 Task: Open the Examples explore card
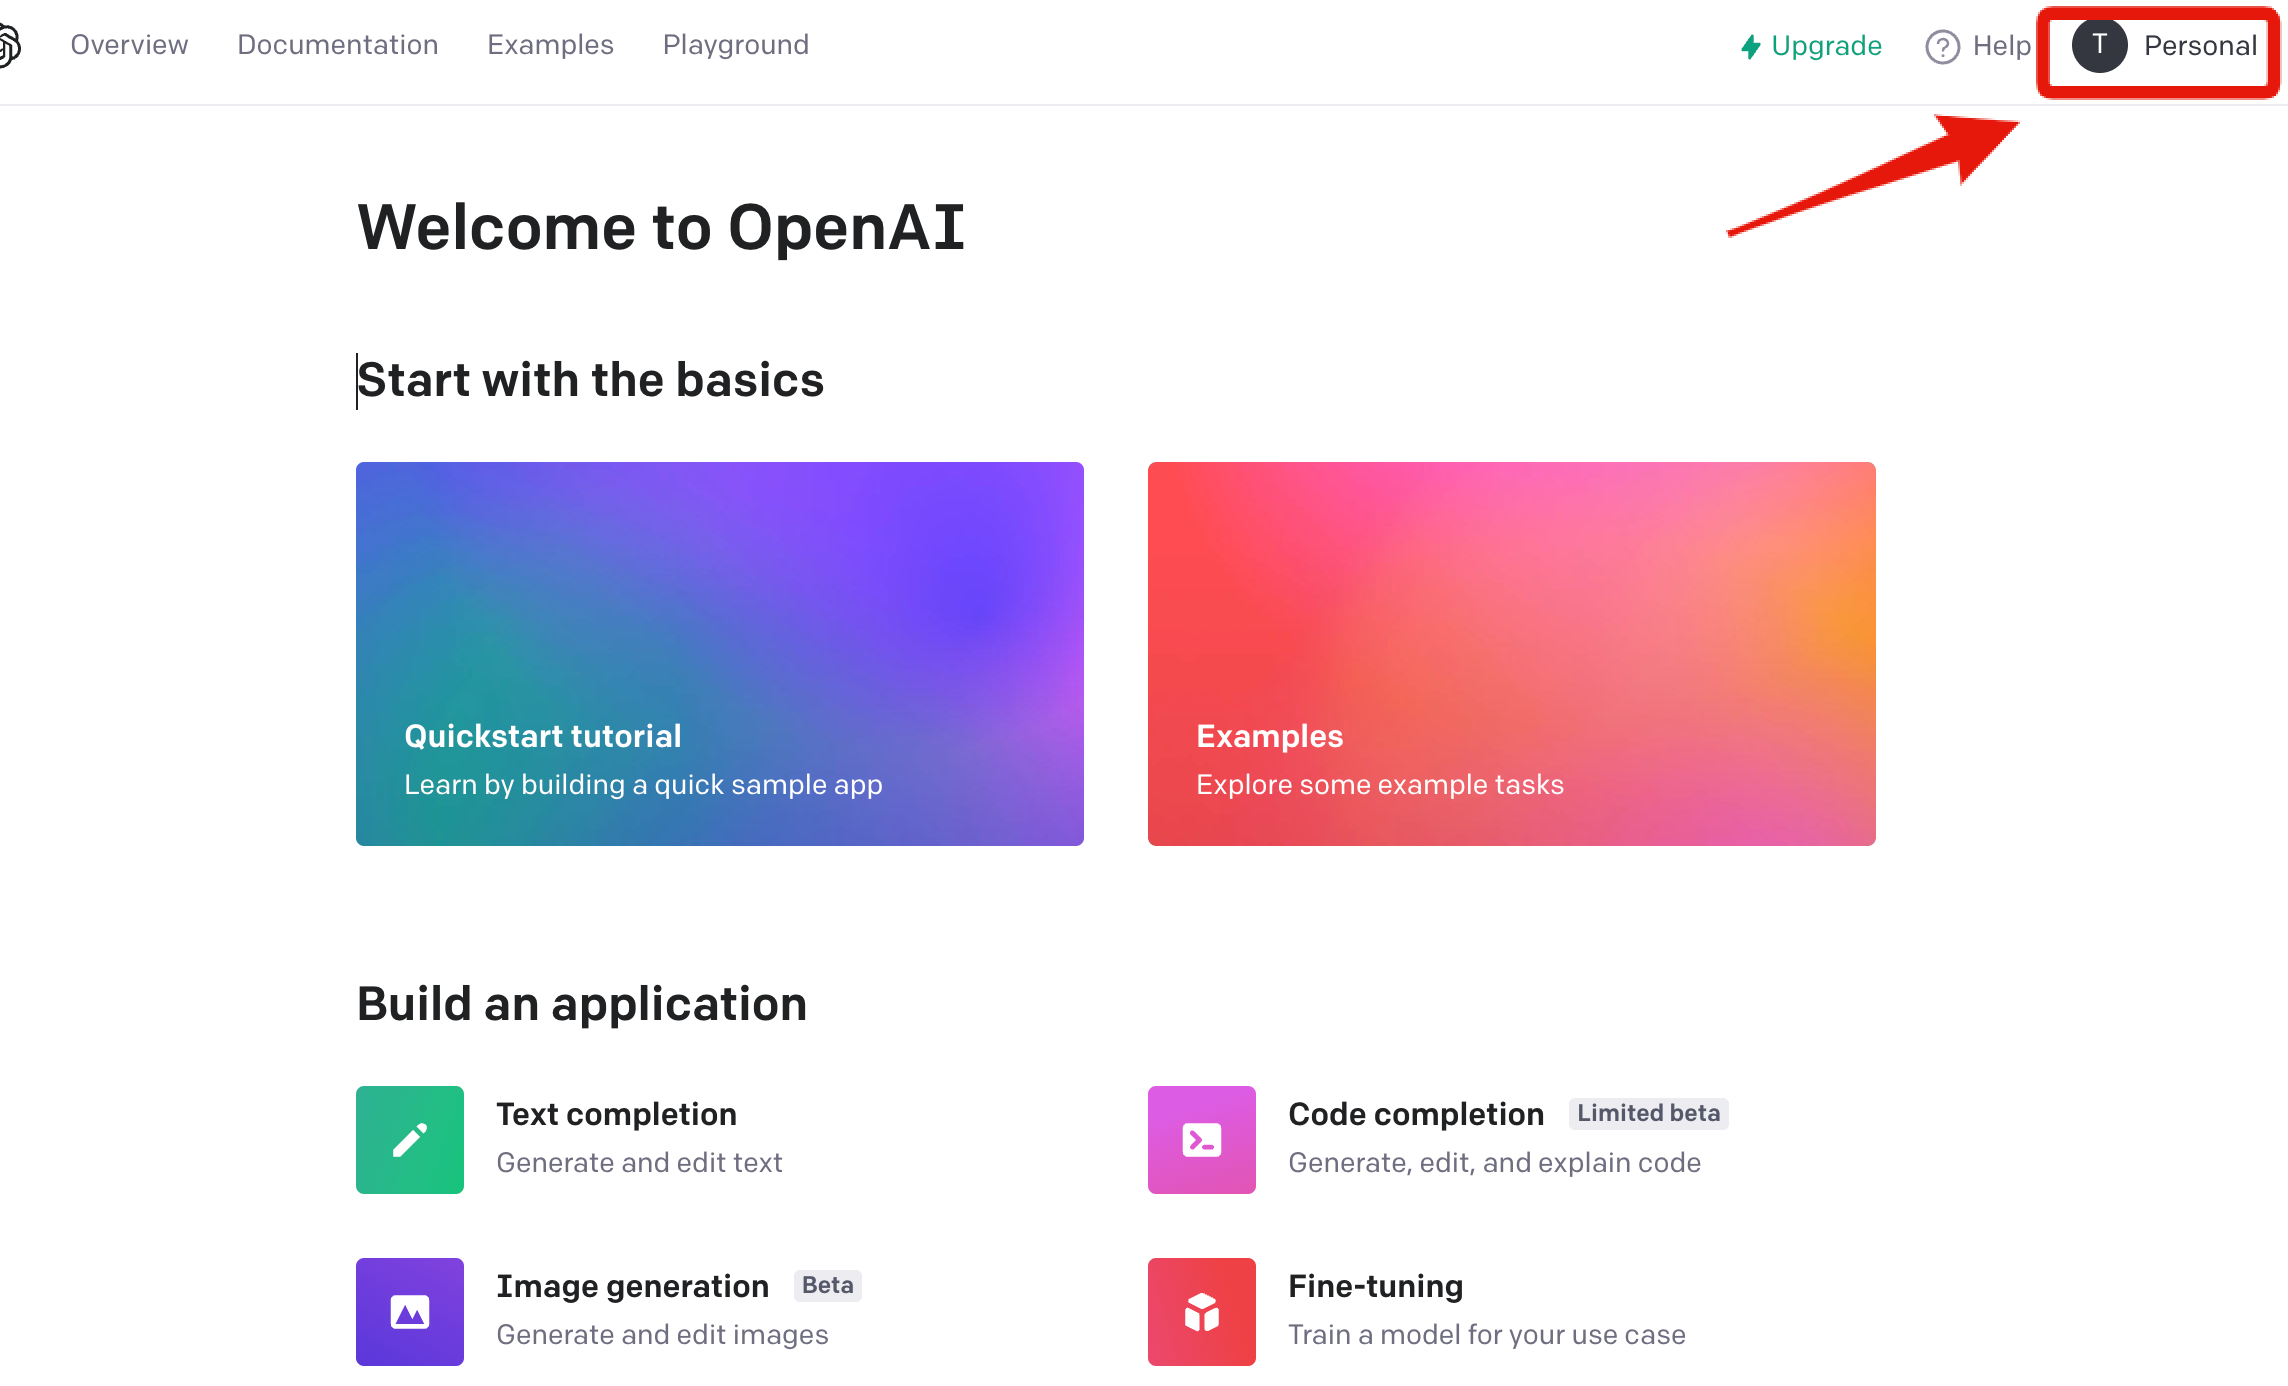1512,653
